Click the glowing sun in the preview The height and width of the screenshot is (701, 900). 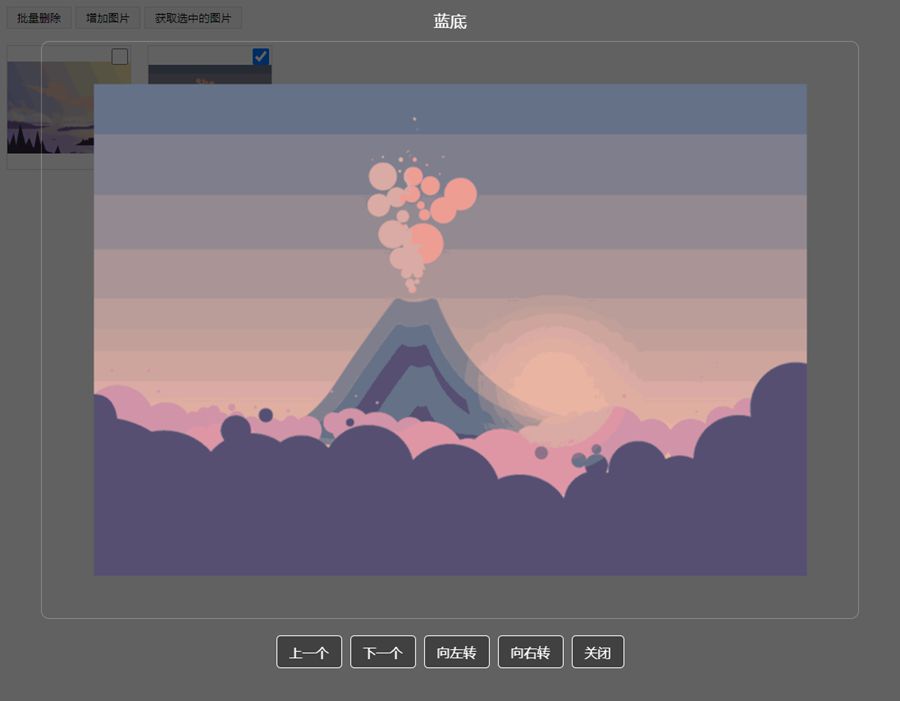555,380
